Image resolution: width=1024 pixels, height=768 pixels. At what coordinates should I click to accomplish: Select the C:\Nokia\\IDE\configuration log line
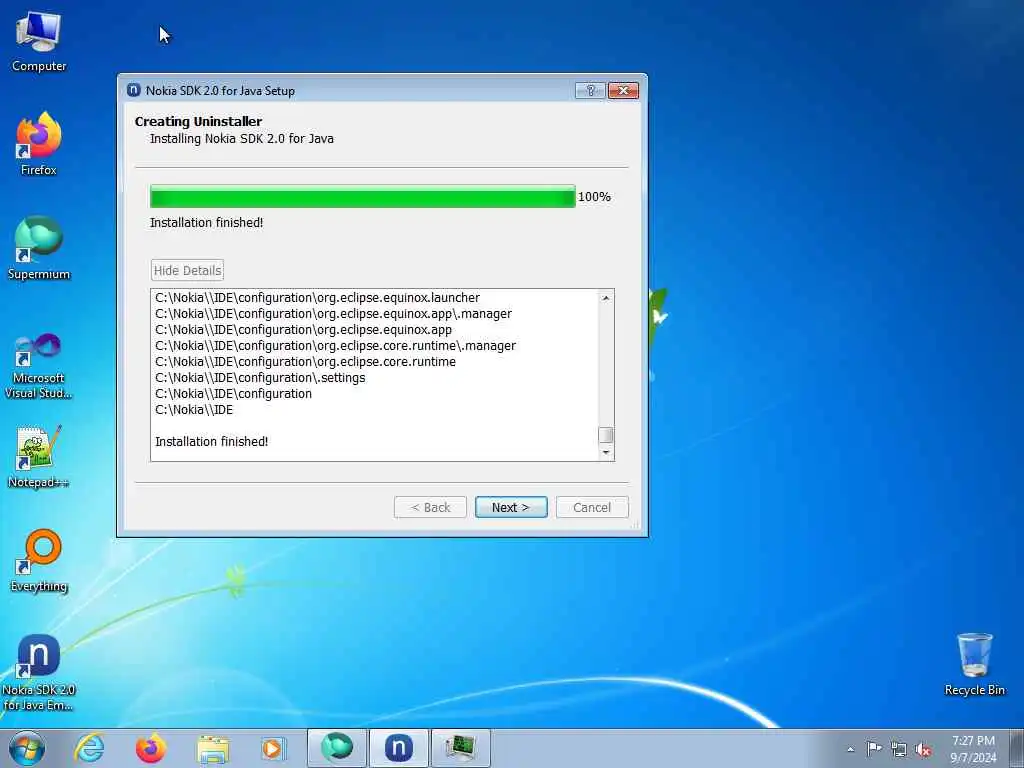tap(233, 393)
